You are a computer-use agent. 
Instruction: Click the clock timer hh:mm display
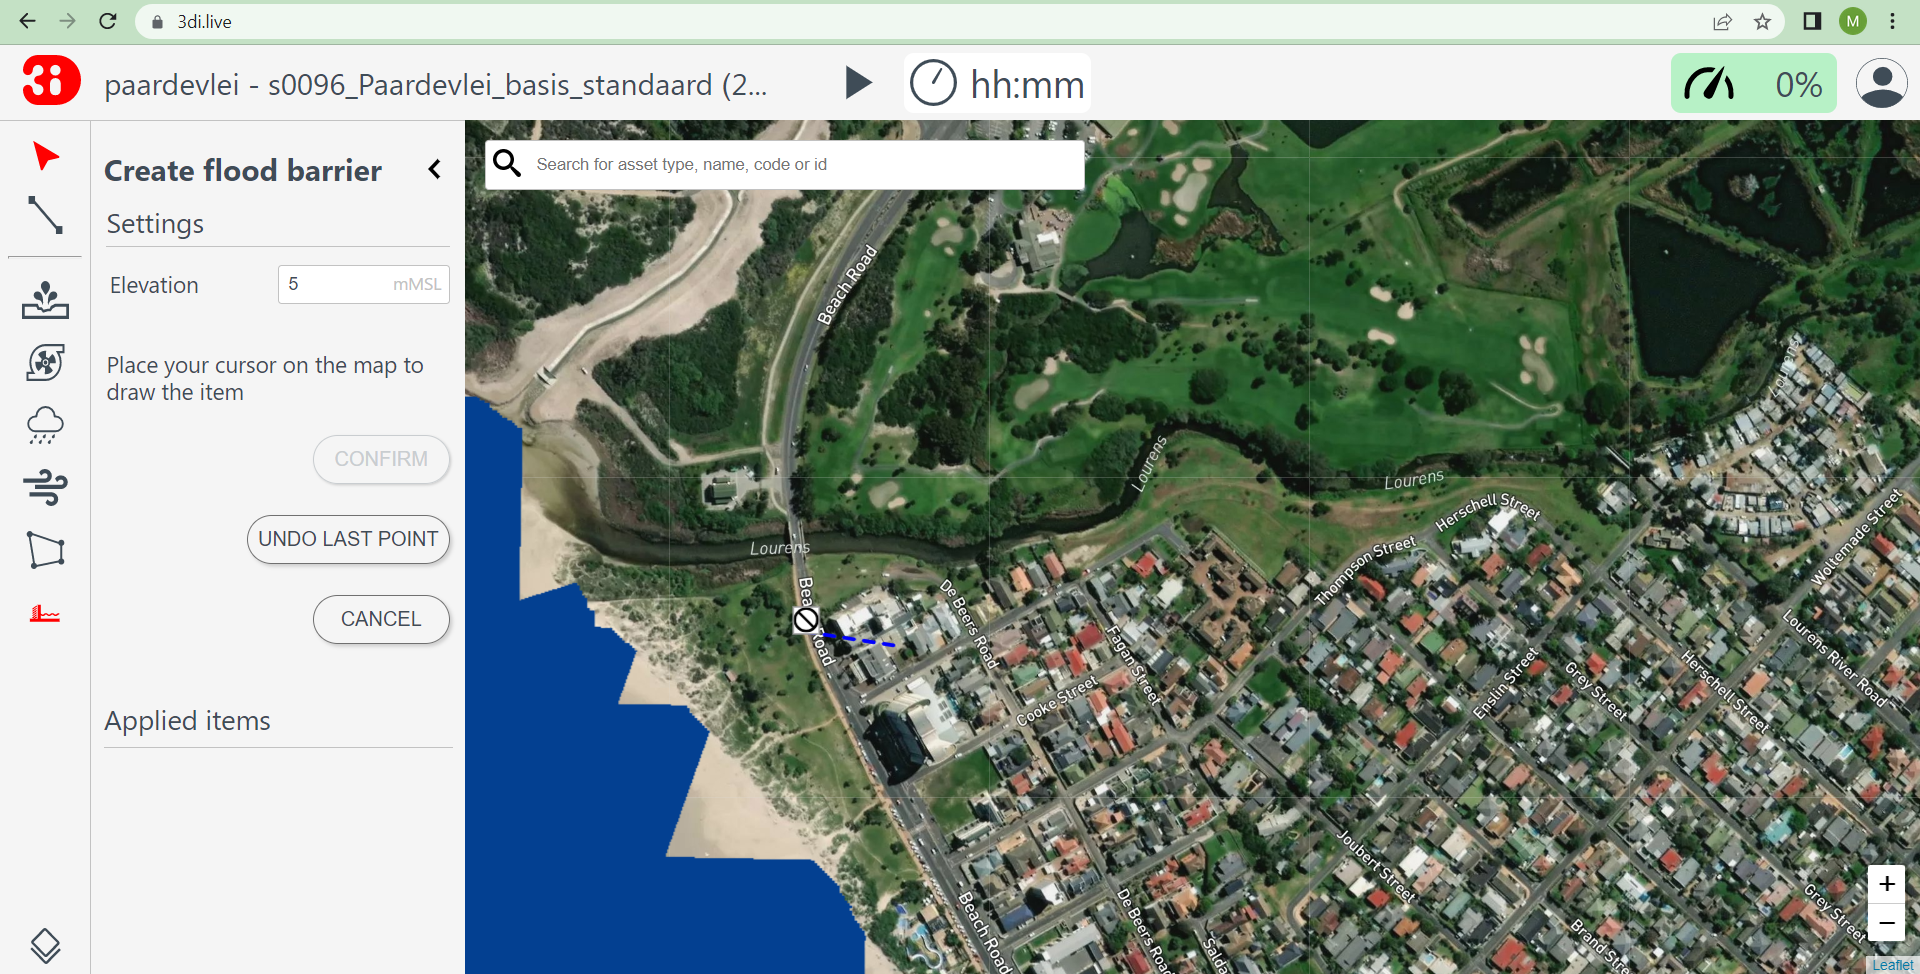point(996,83)
